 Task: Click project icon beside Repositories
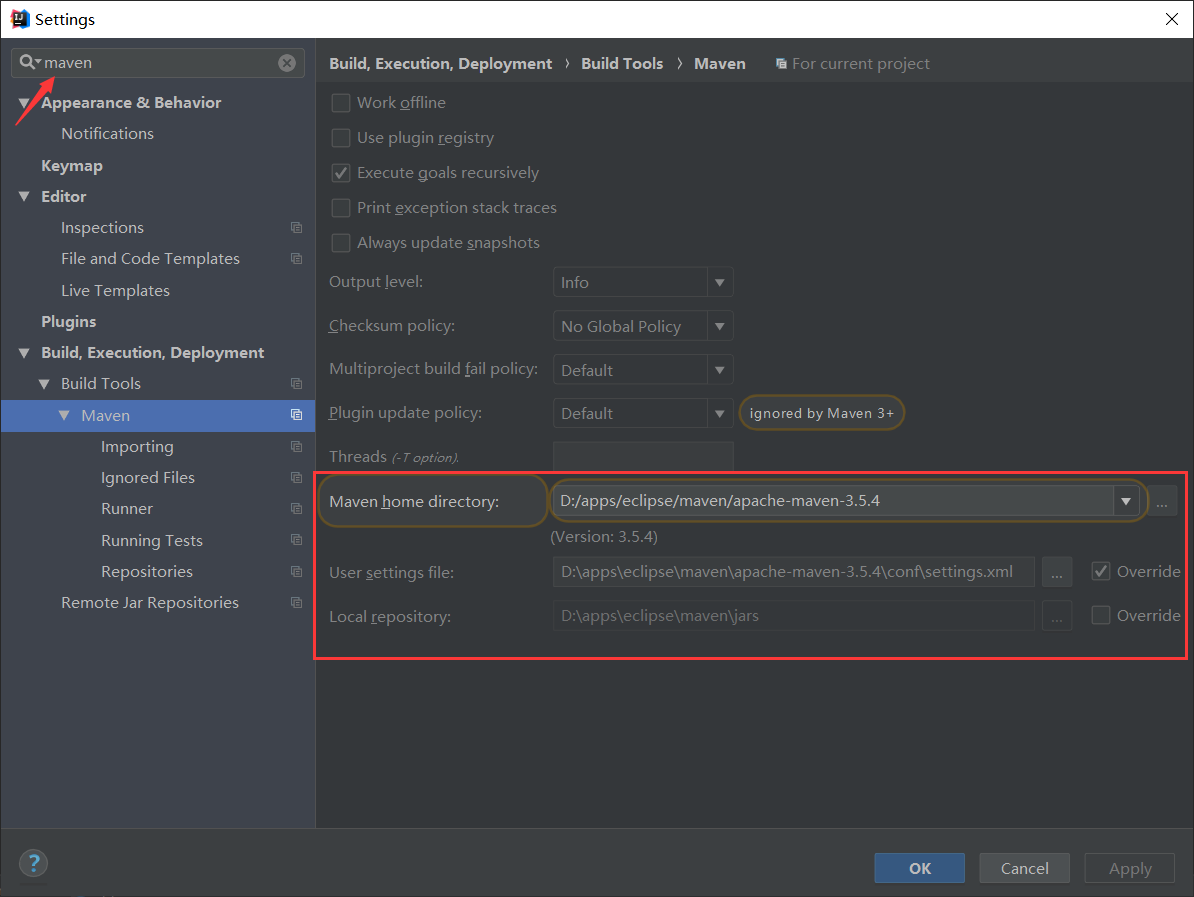coord(296,571)
